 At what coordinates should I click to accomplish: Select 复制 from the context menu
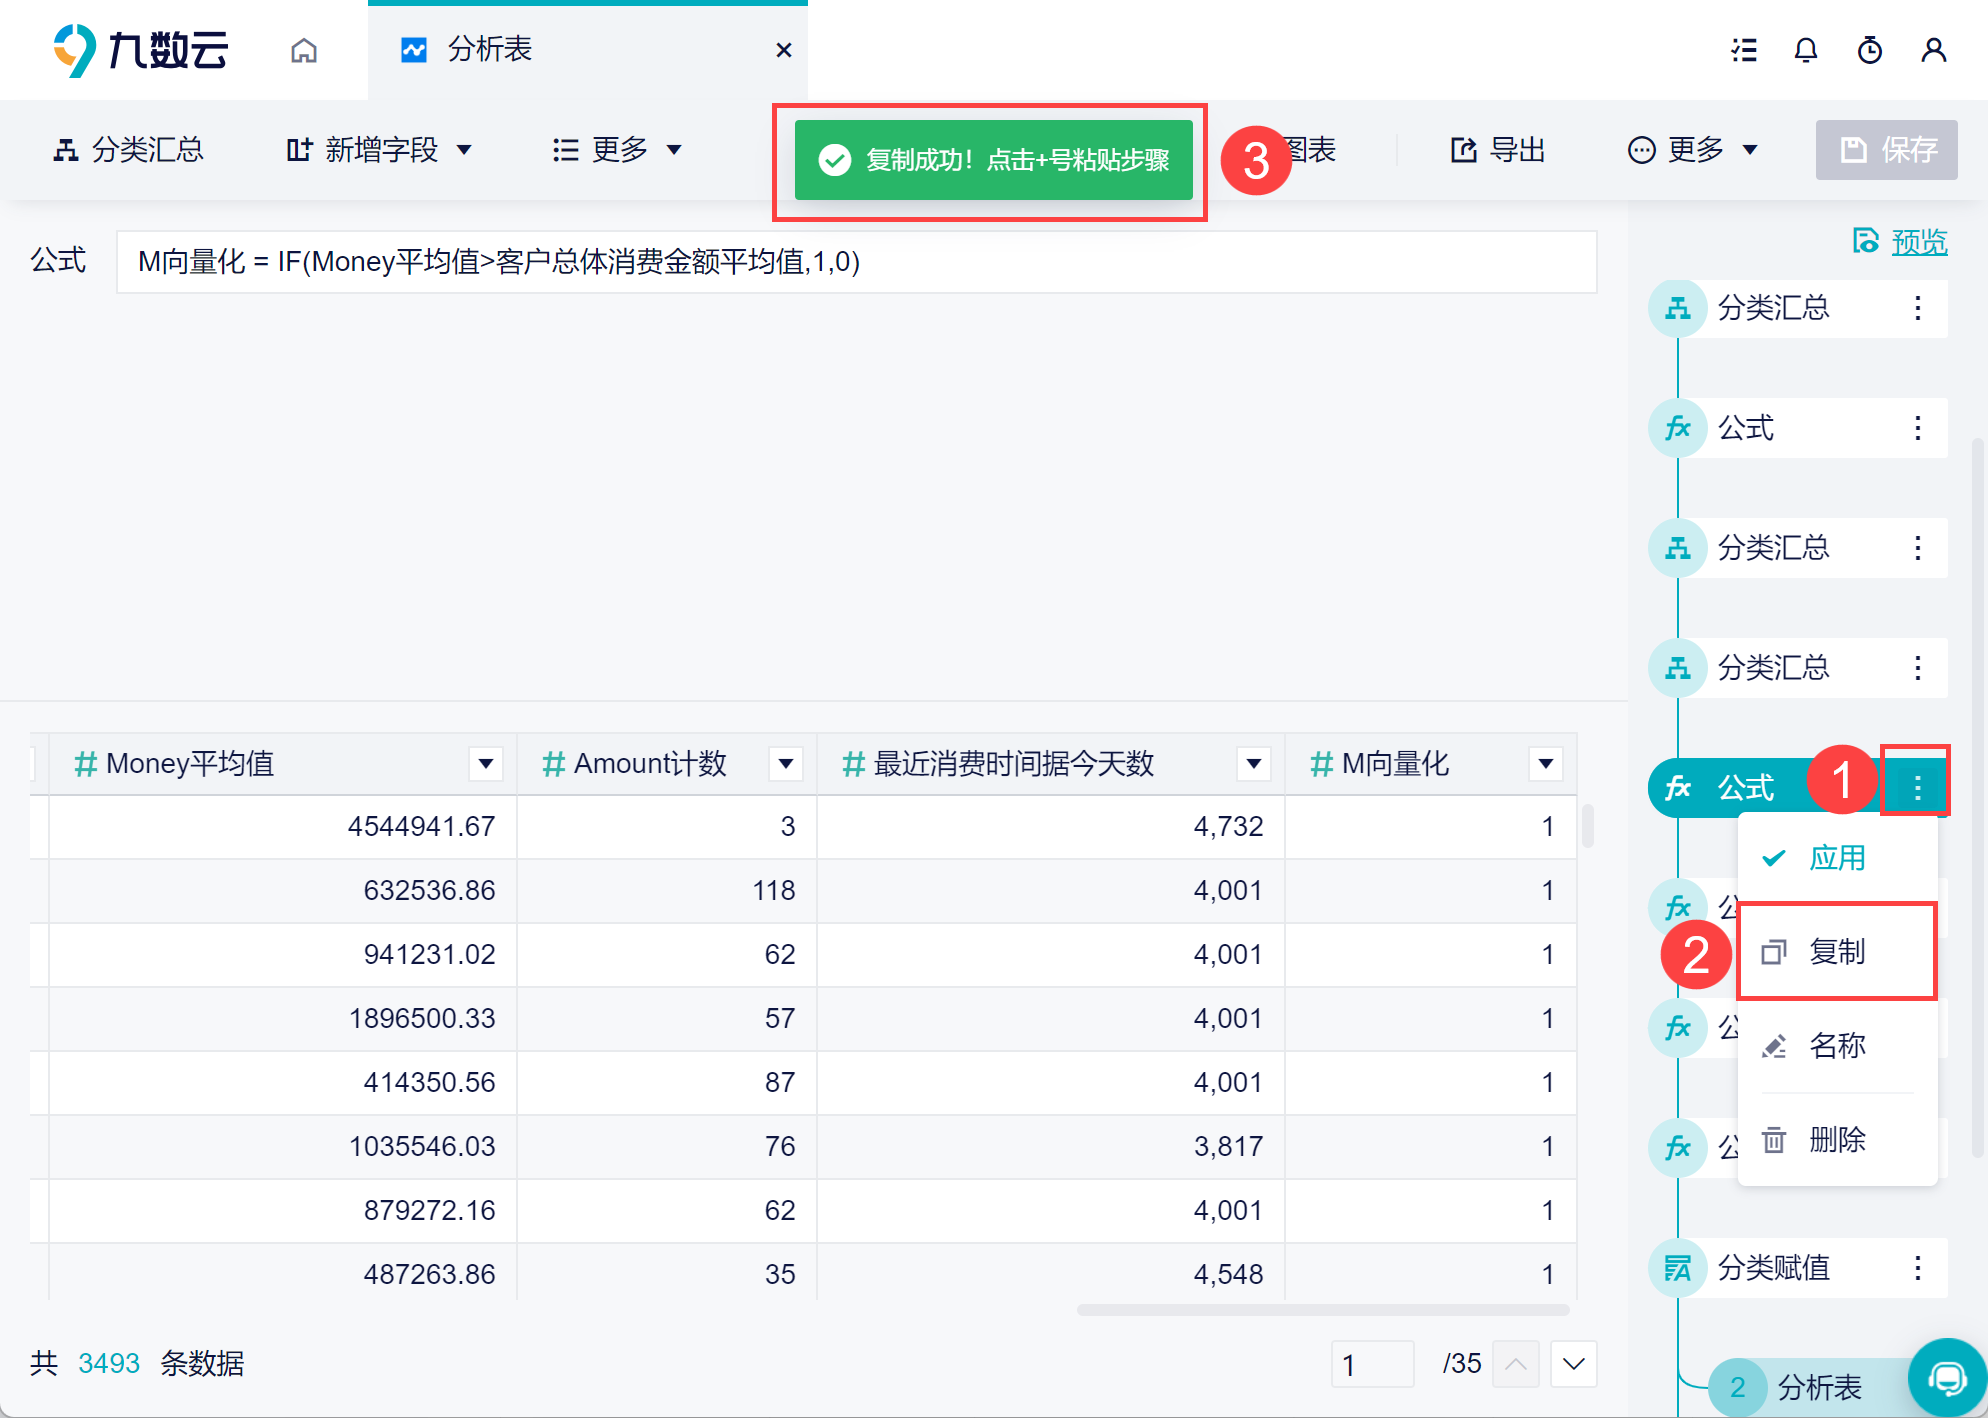pos(1836,952)
